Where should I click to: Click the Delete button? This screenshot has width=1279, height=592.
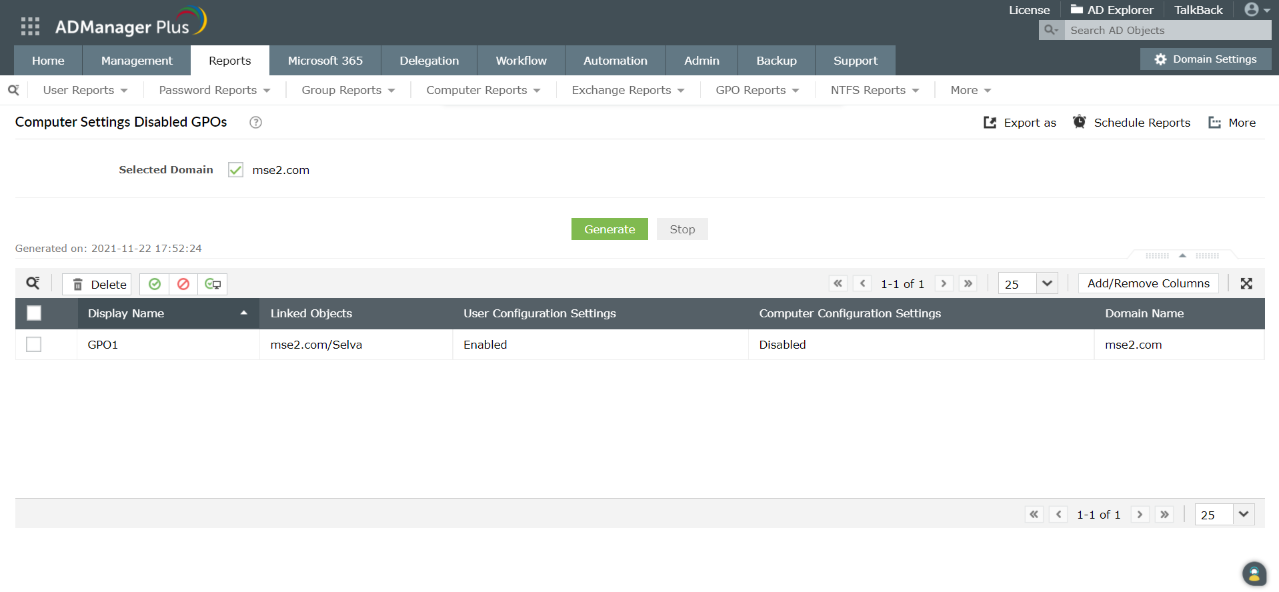[97, 284]
